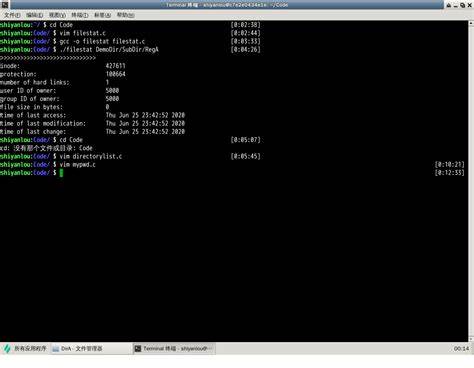Click the [0:10:21] timestamp
The image size is (474, 368).
[449, 164]
